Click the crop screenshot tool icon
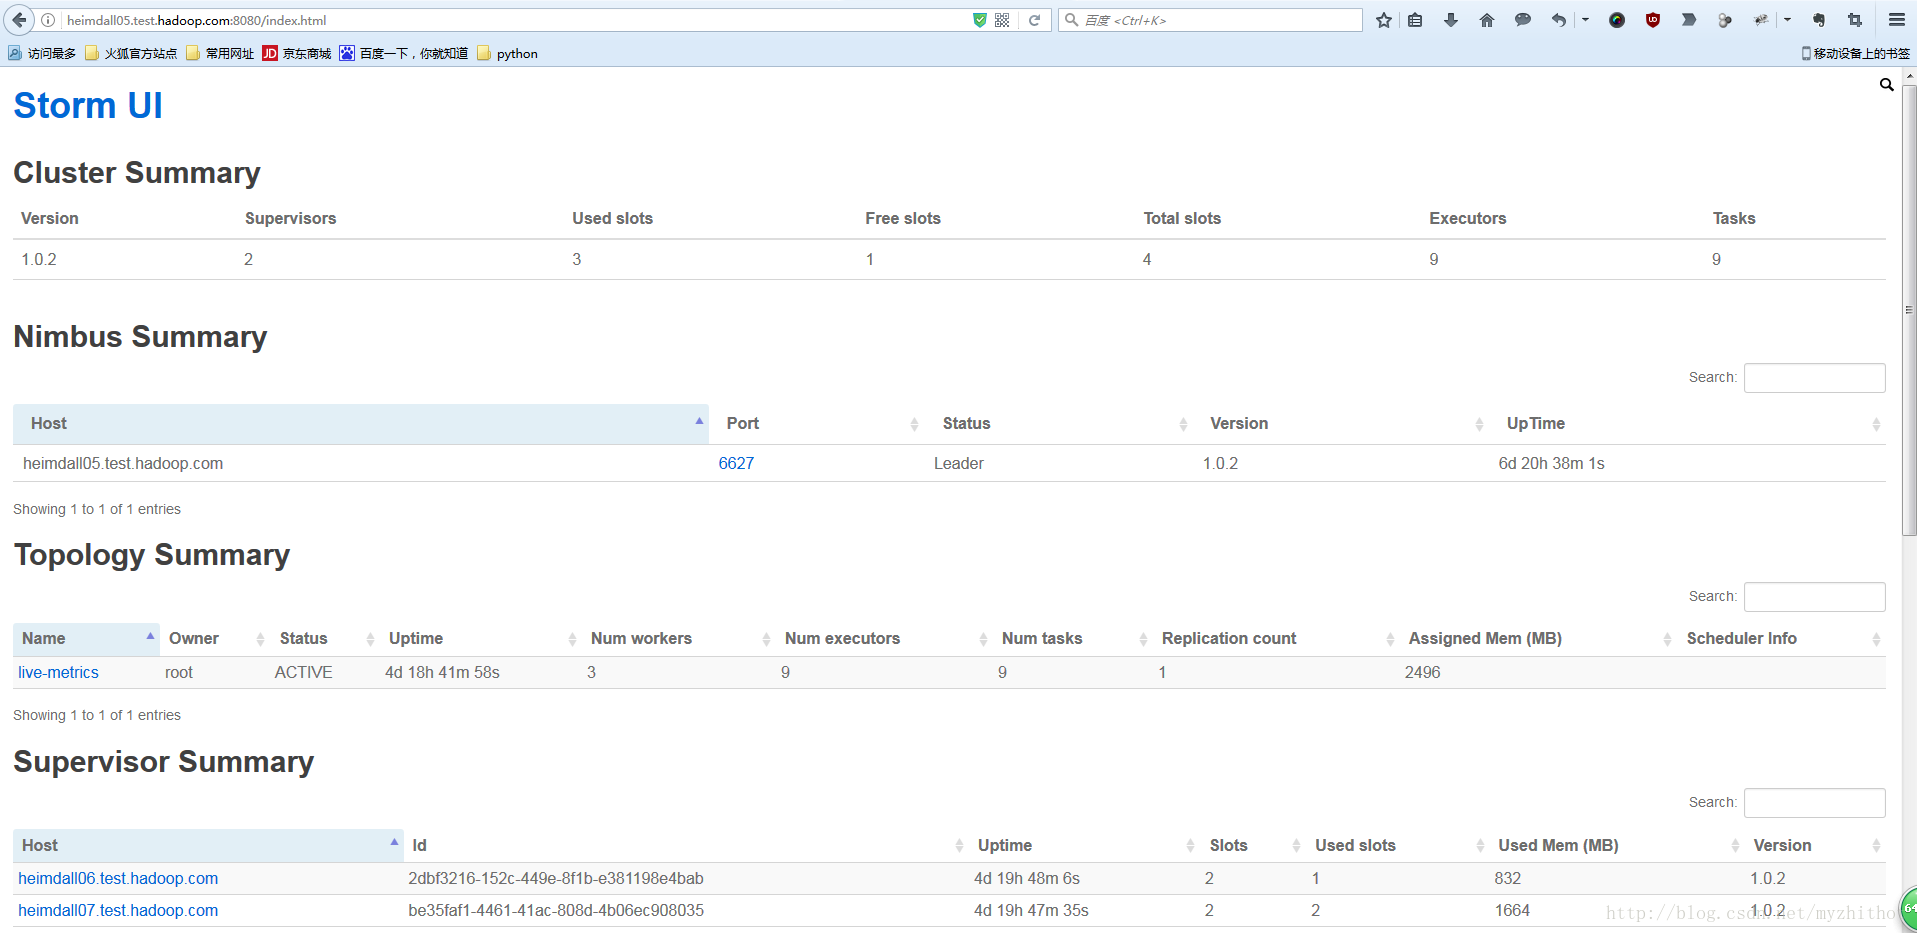Image resolution: width=1917 pixels, height=933 pixels. (1855, 20)
